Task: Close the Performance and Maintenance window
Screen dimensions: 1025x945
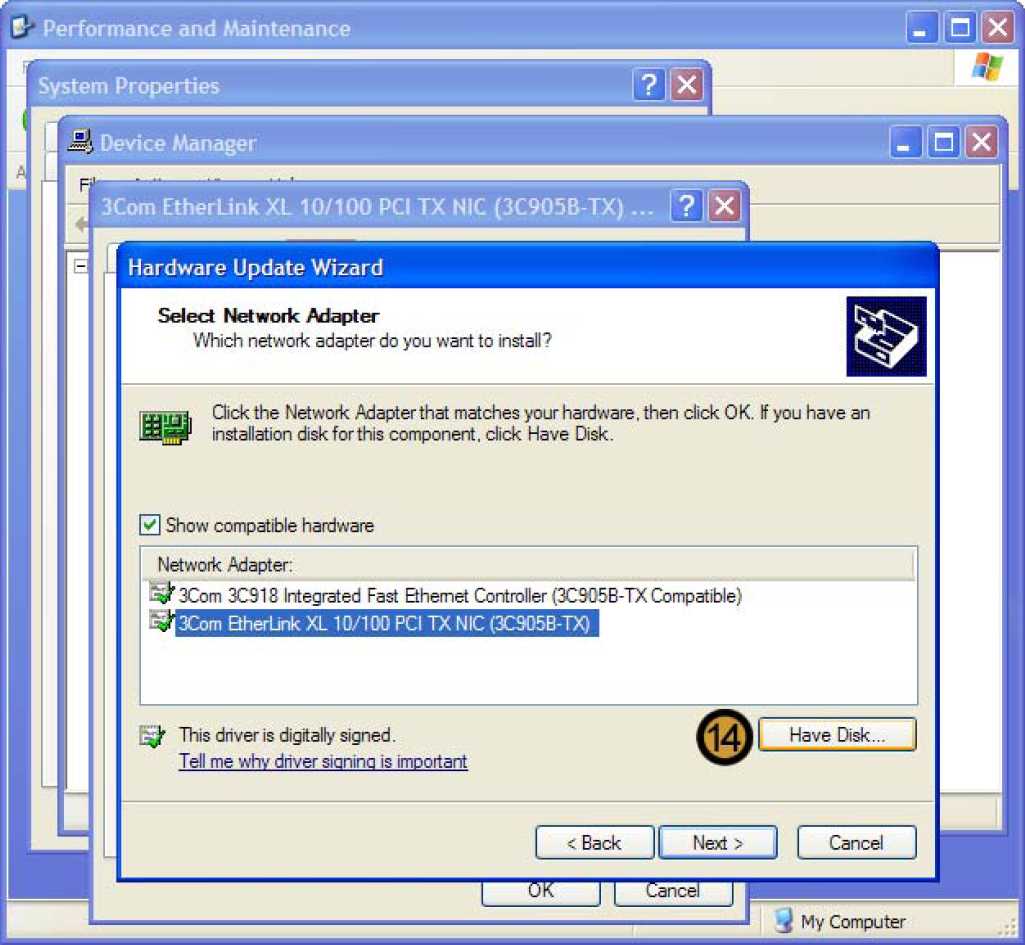Action: coord(998,28)
